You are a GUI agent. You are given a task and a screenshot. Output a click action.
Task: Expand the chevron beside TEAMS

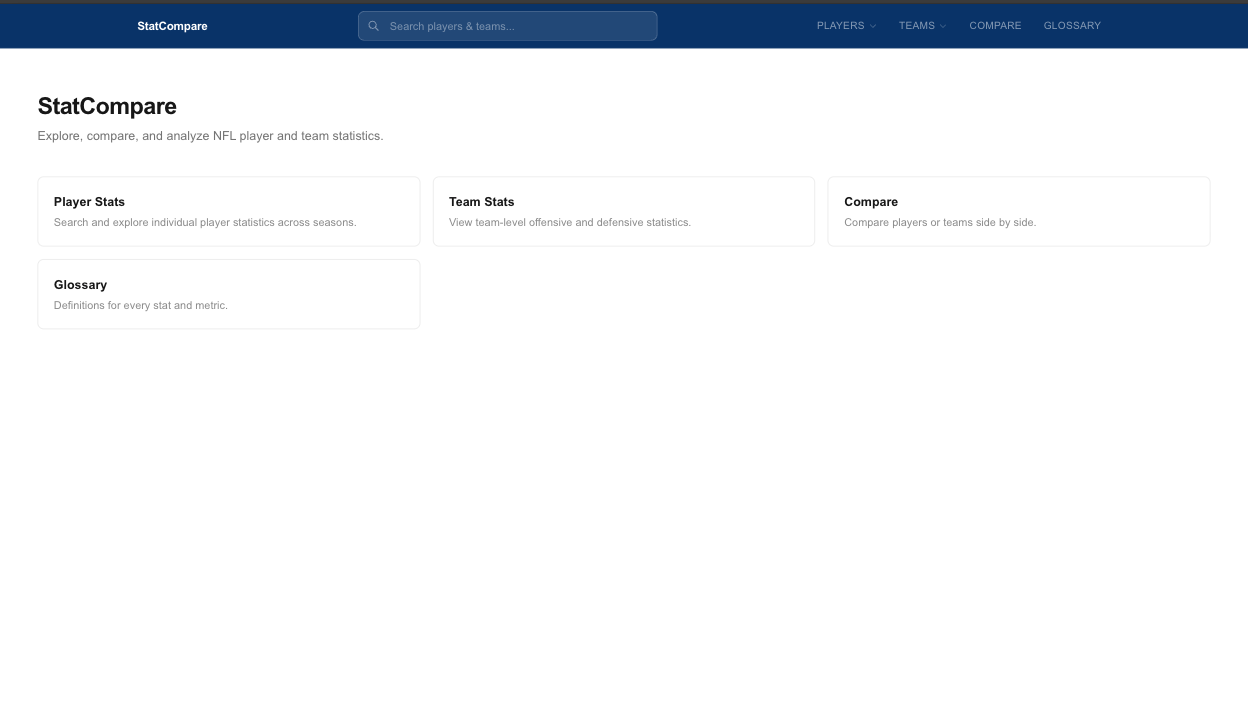943,26
